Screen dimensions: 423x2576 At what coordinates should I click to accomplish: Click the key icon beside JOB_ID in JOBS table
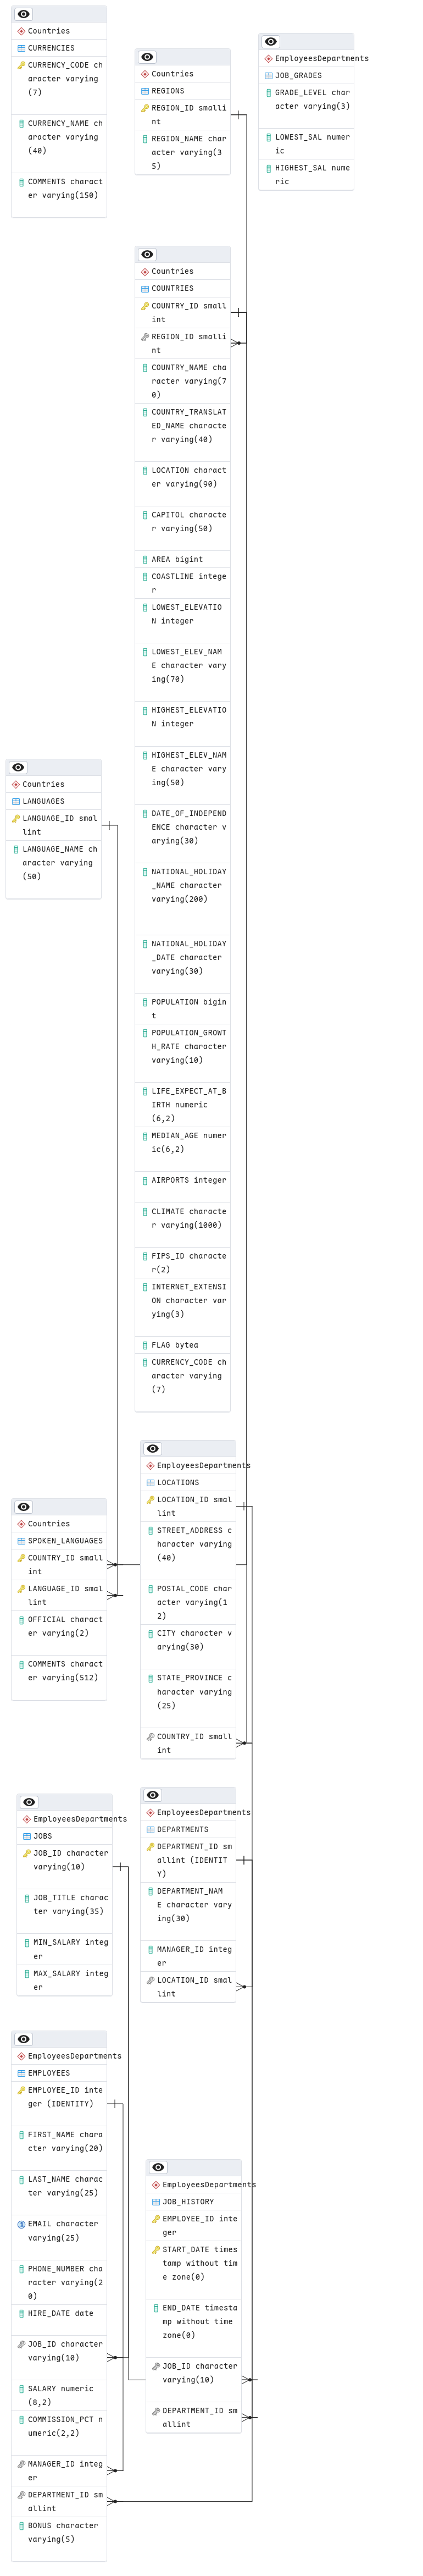point(27,1853)
